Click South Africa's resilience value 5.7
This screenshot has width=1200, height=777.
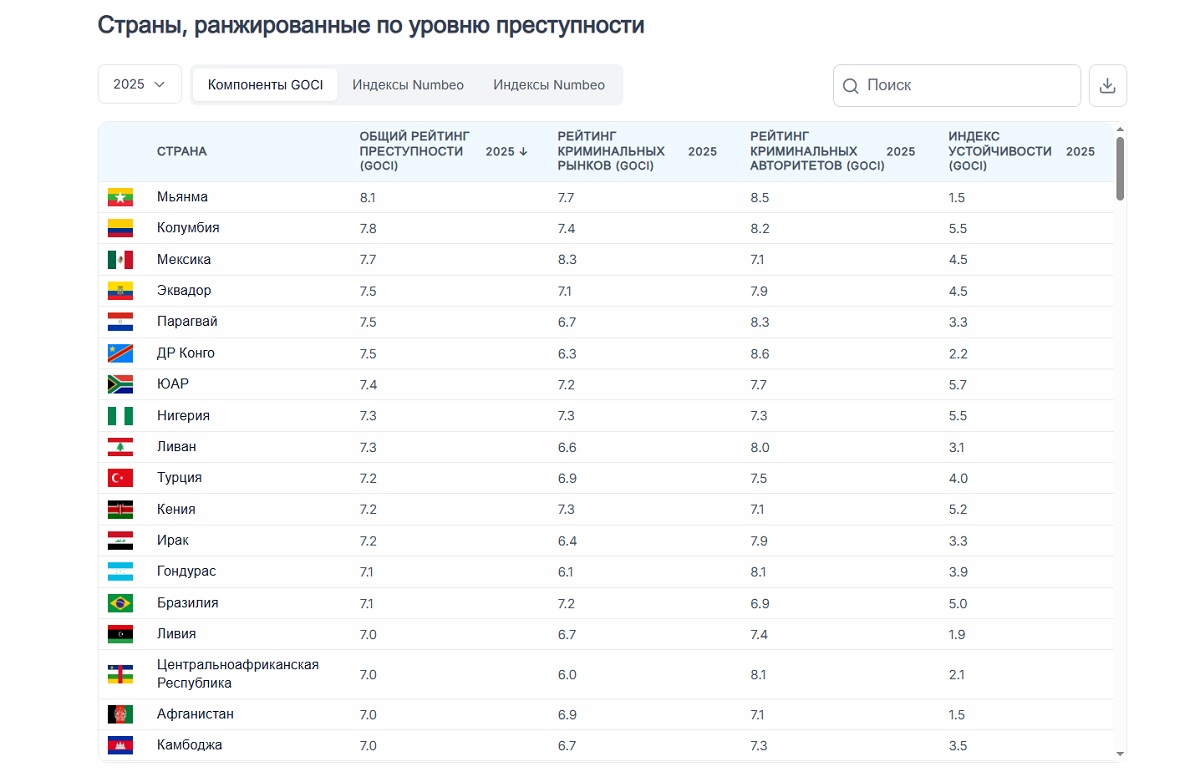[x=958, y=384]
